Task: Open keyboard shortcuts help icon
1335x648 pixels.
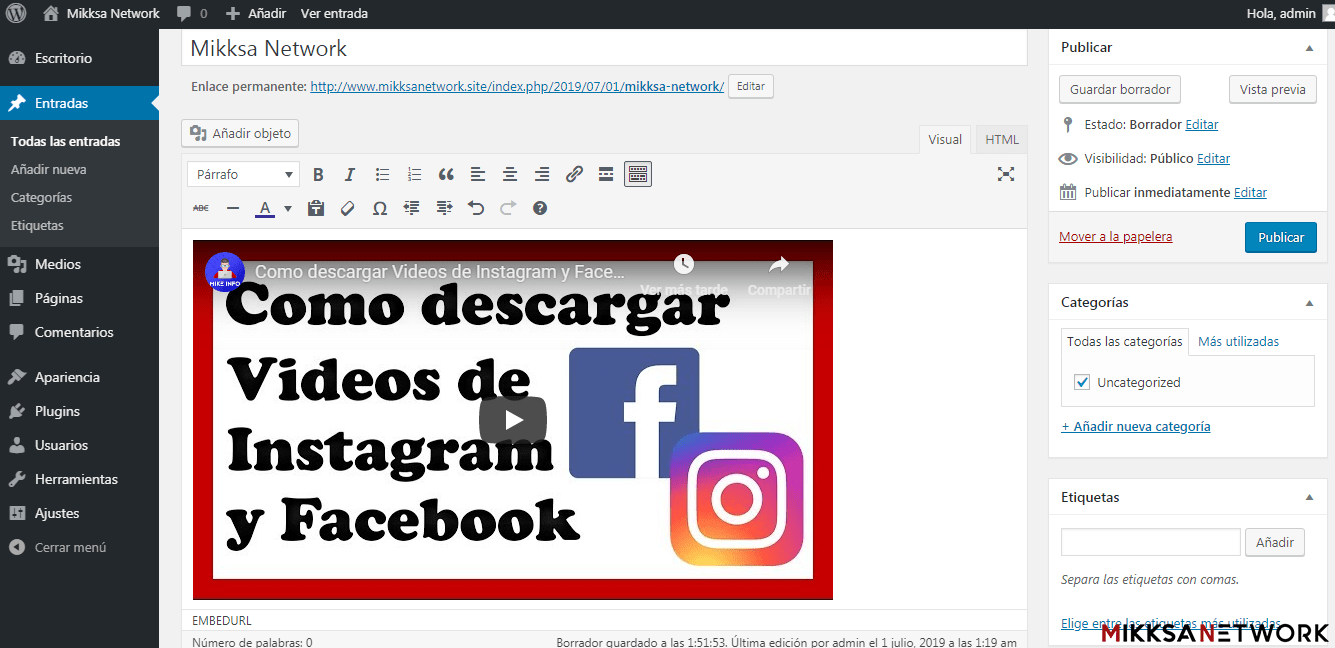Action: (540, 208)
